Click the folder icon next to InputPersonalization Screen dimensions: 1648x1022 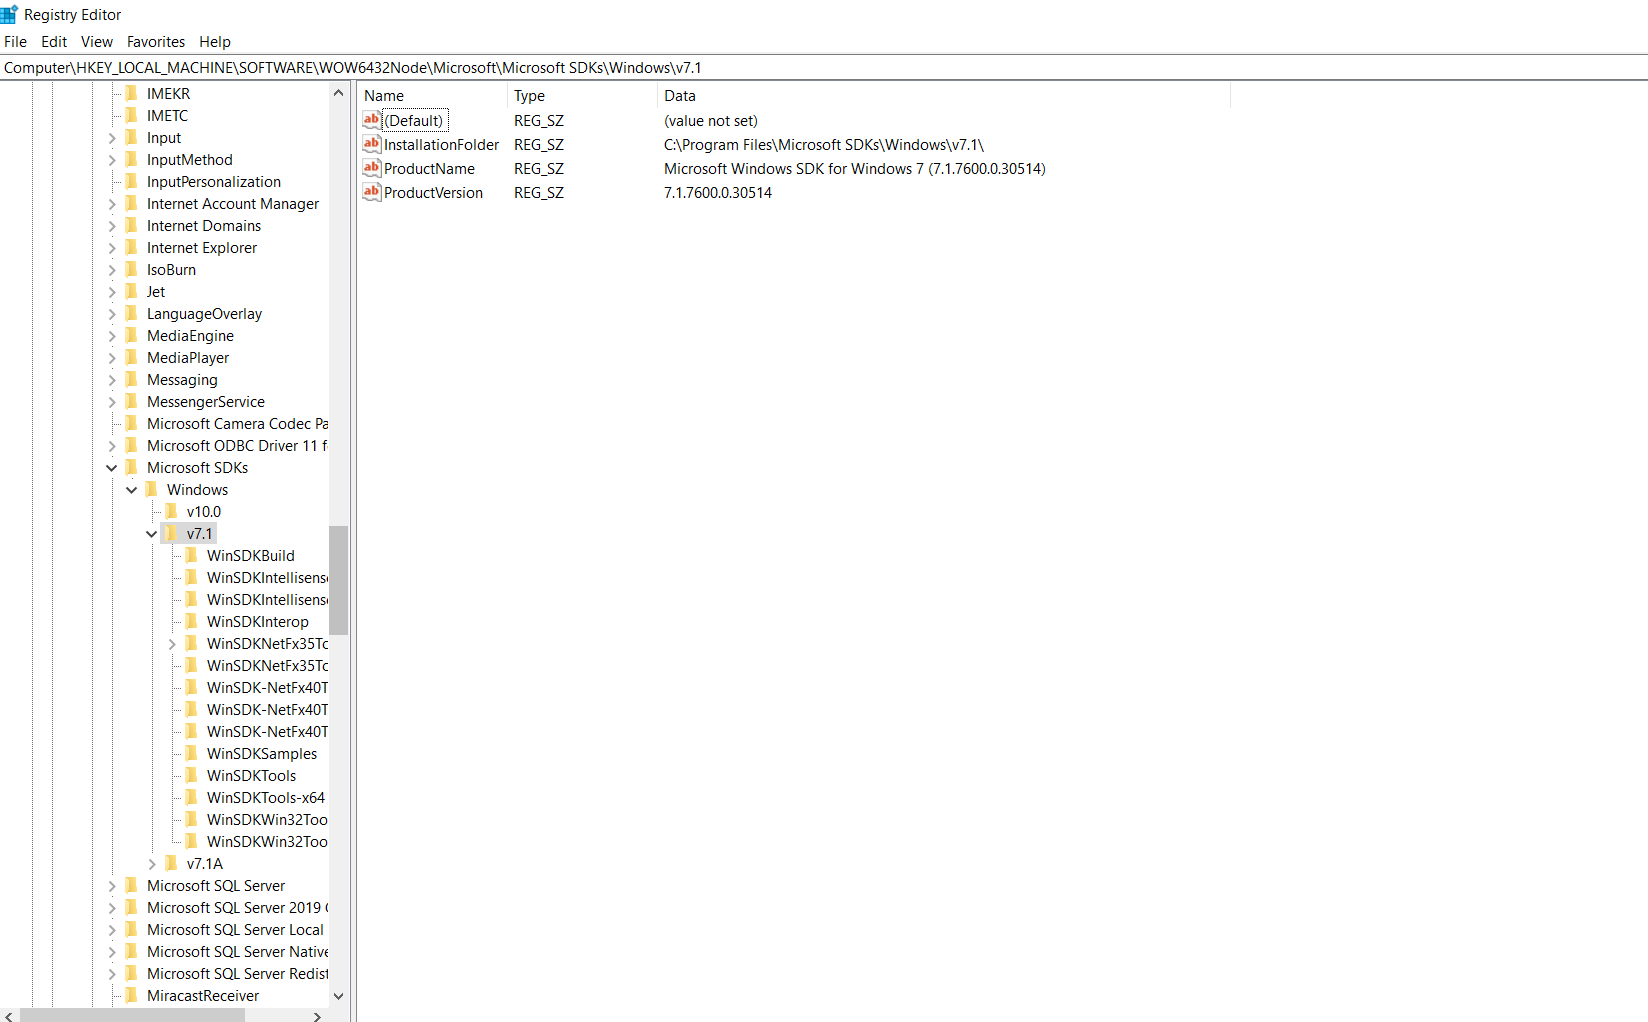pyautogui.click(x=132, y=181)
